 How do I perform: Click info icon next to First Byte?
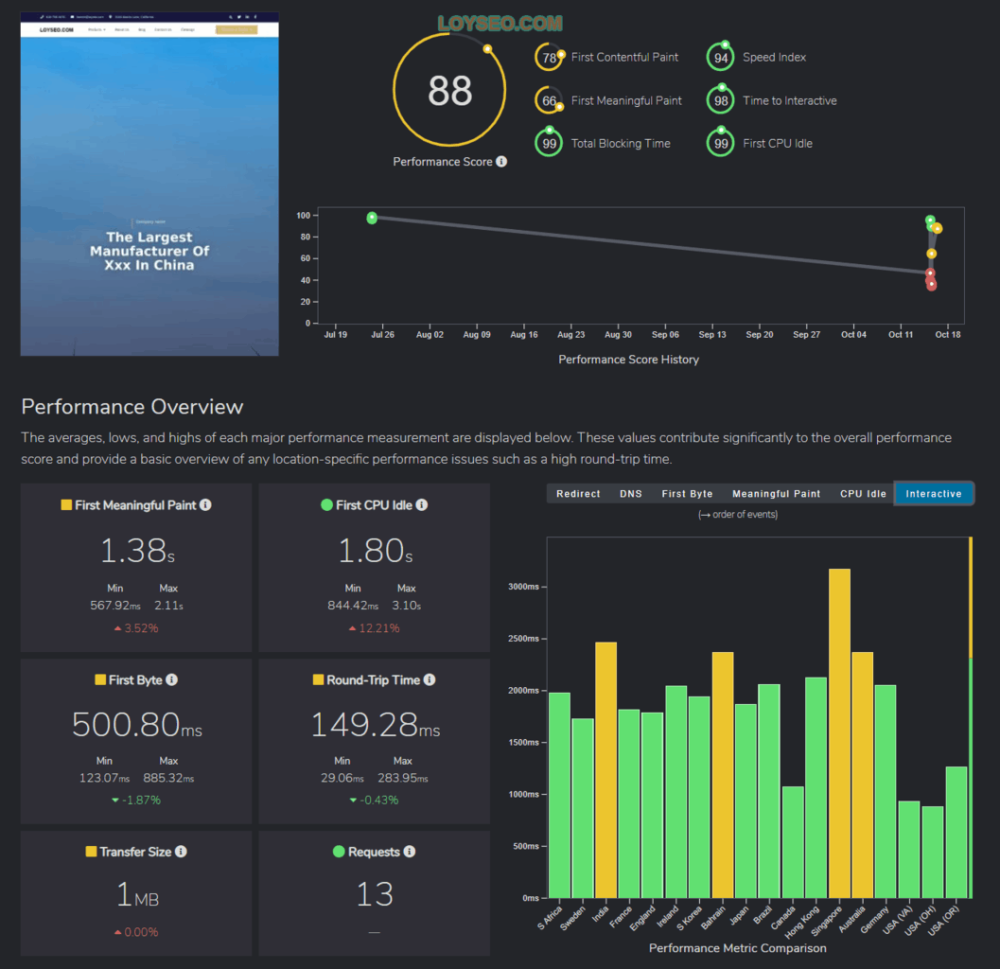tap(172, 679)
